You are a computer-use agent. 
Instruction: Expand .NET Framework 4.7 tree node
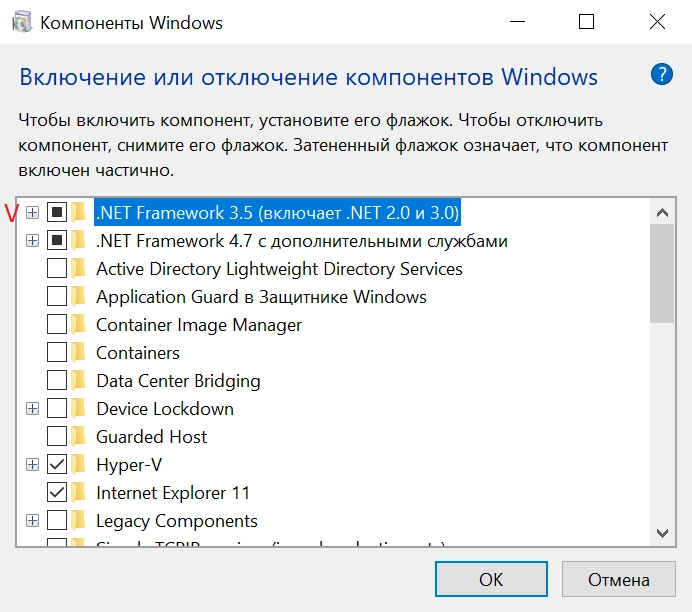click(x=32, y=240)
